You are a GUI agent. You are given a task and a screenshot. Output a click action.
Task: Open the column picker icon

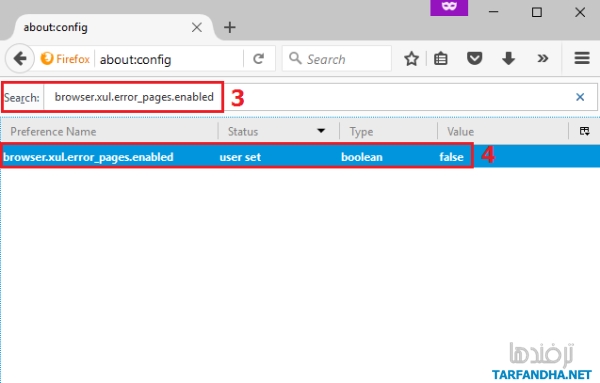tap(584, 131)
